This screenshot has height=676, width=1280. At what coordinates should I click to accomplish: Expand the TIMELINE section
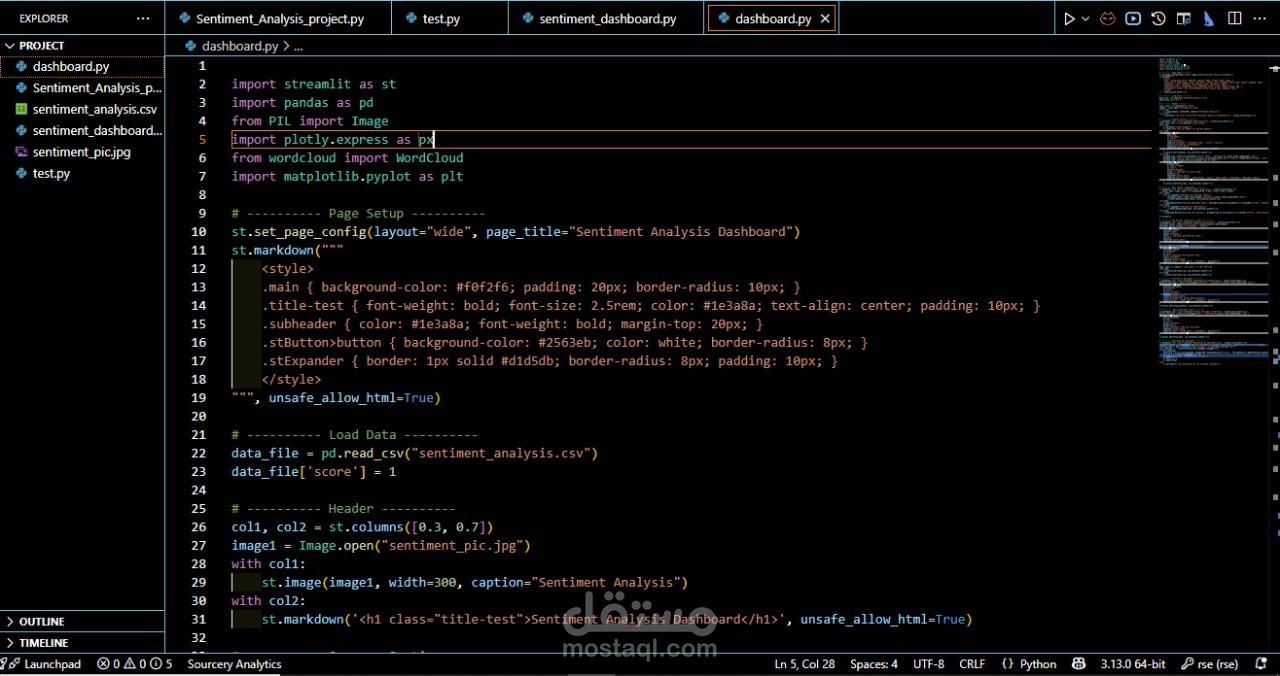(44, 643)
